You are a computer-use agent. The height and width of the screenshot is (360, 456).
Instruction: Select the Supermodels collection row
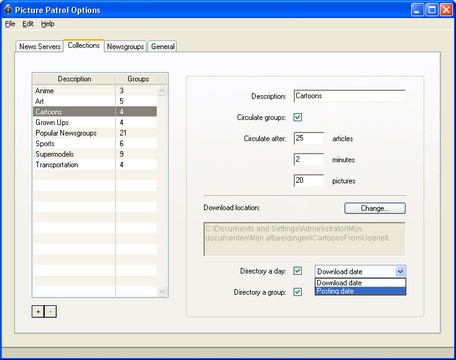click(95, 154)
